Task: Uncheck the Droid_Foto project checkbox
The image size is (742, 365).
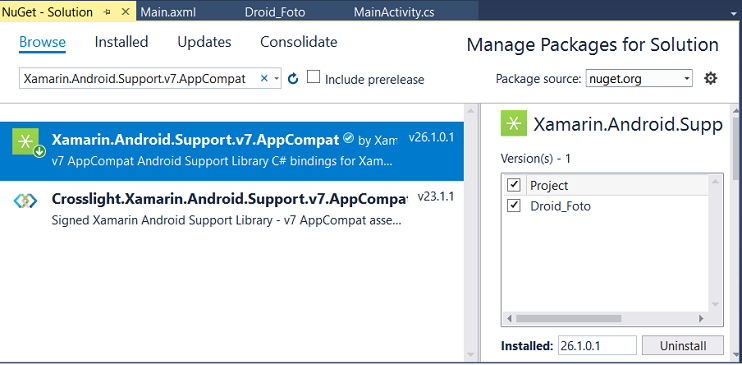Action: (513, 205)
